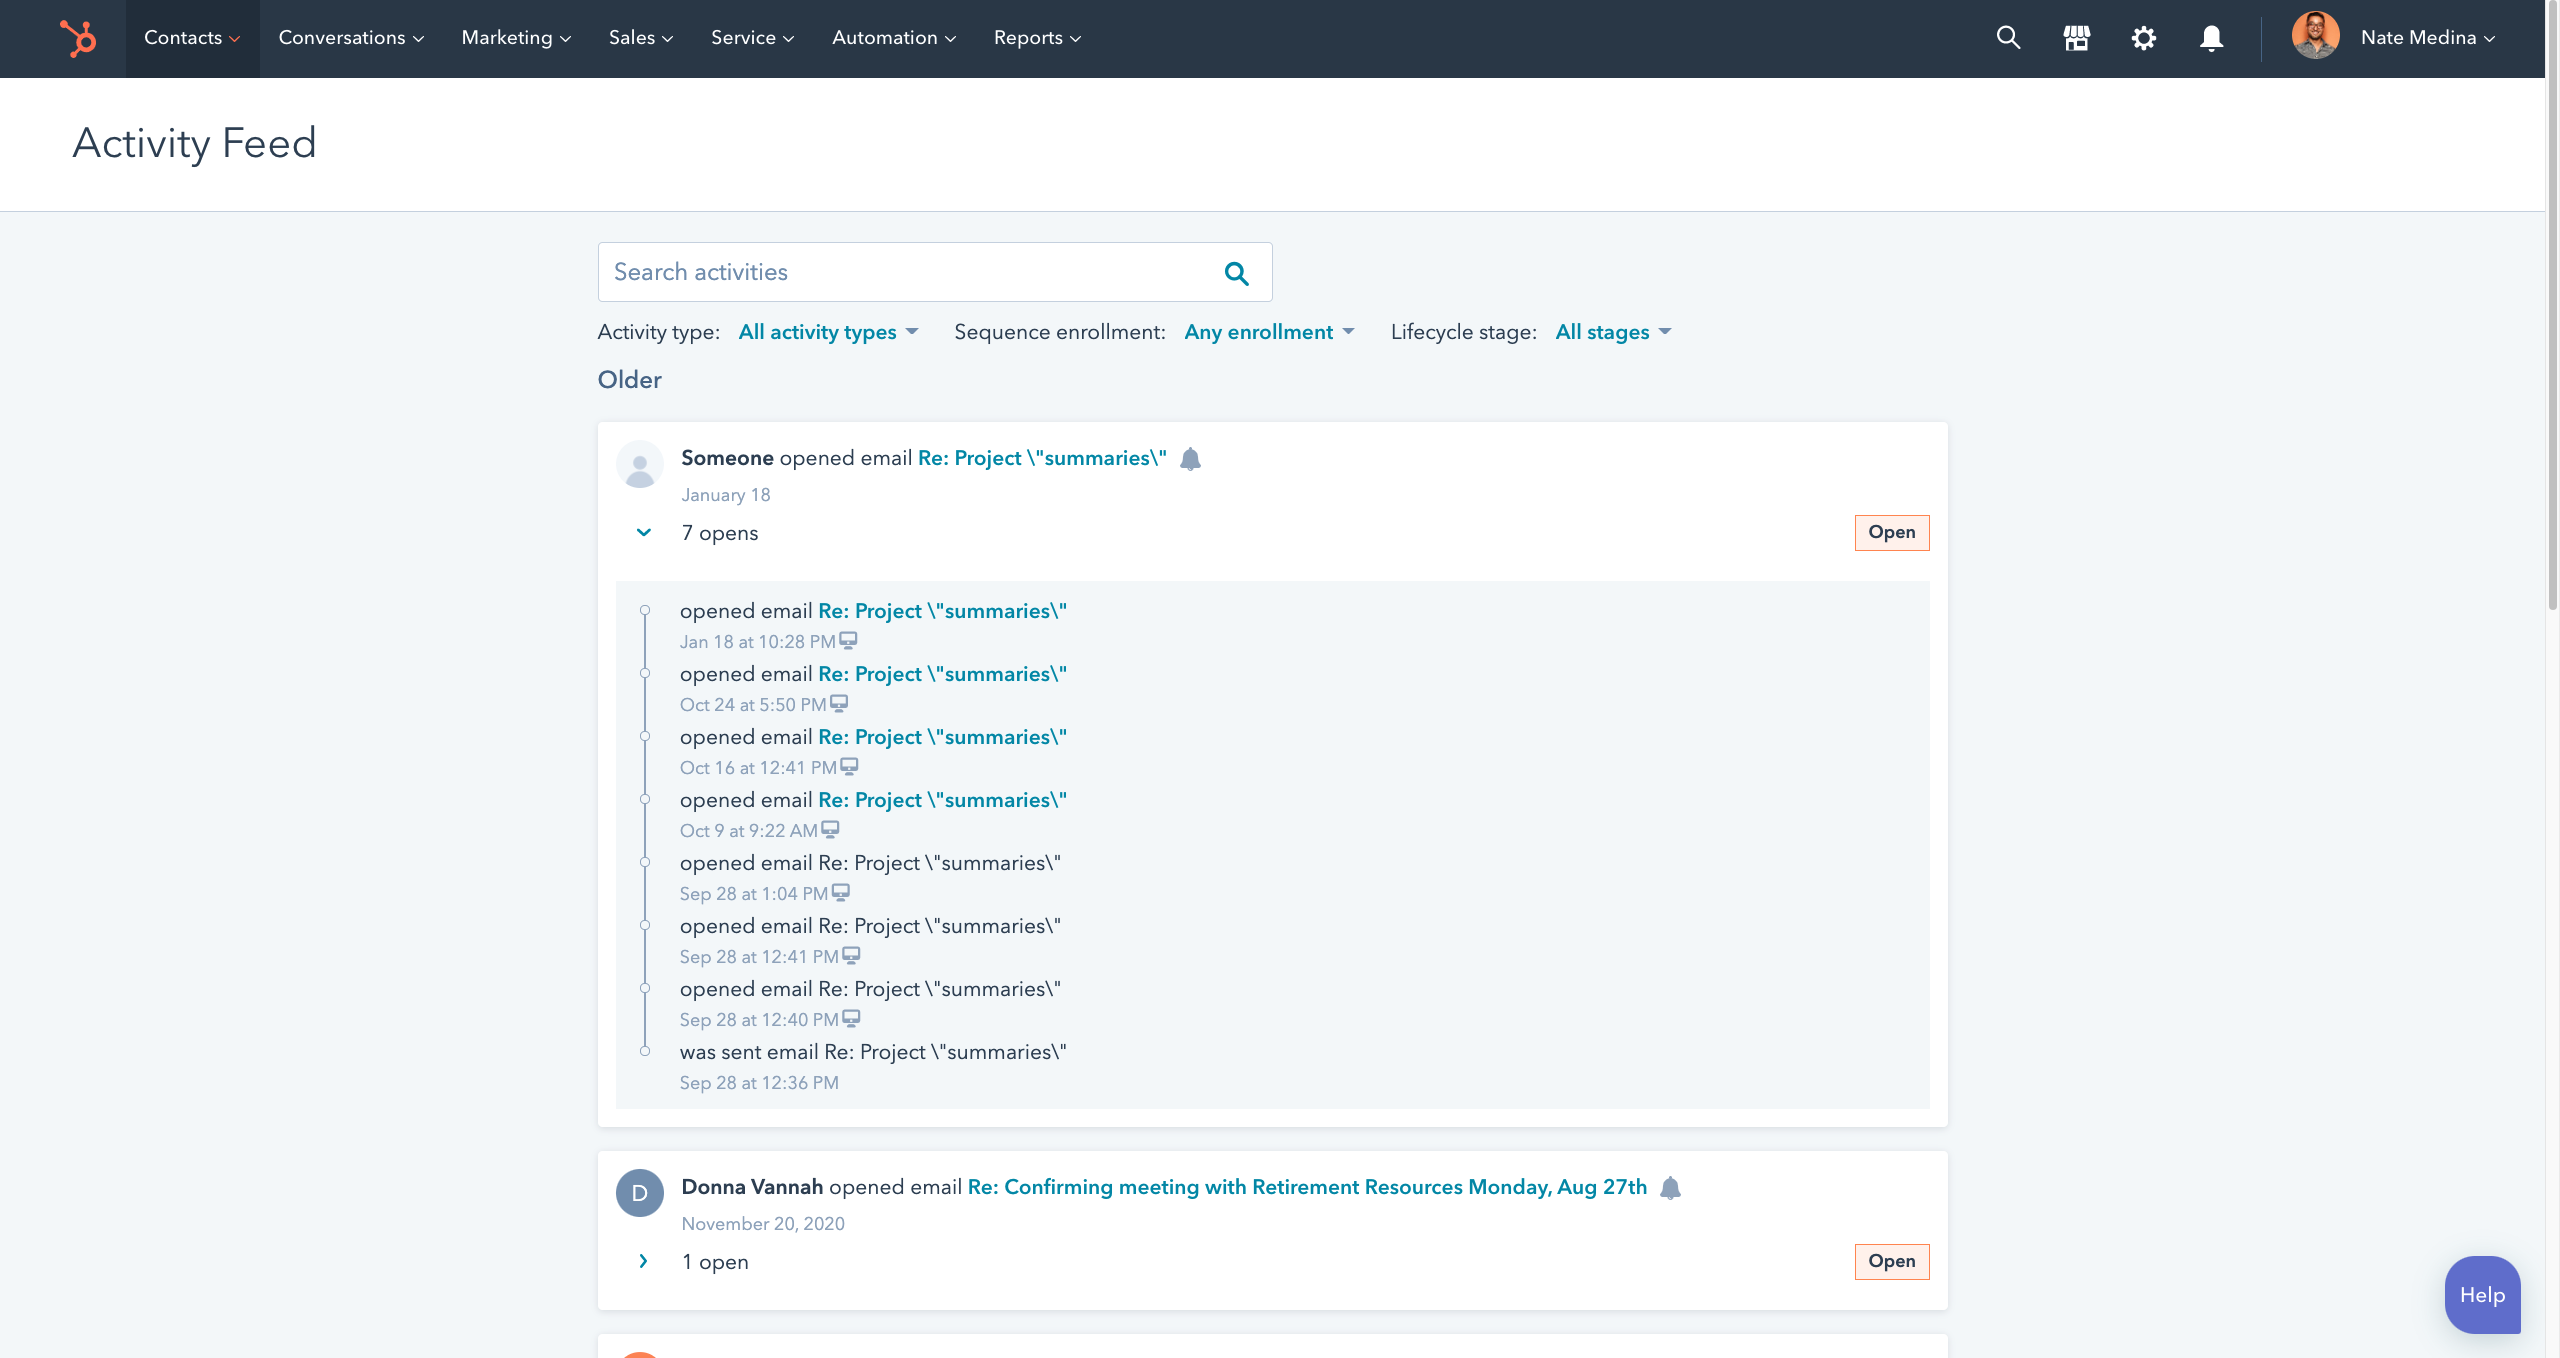Open notifications bell in top navigation
The height and width of the screenshot is (1358, 2560).
(x=2211, y=38)
